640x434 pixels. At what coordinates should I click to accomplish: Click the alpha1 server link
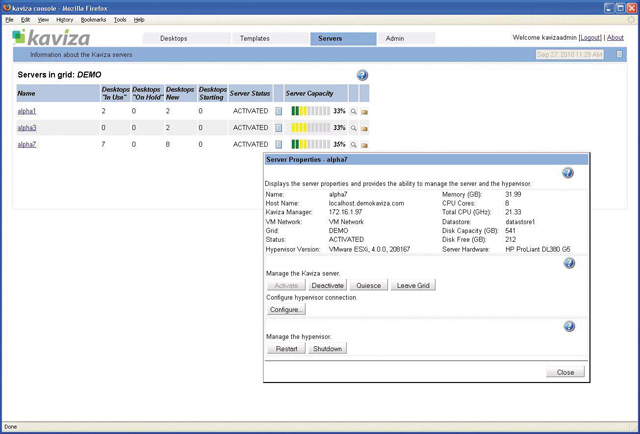tap(27, 111)
